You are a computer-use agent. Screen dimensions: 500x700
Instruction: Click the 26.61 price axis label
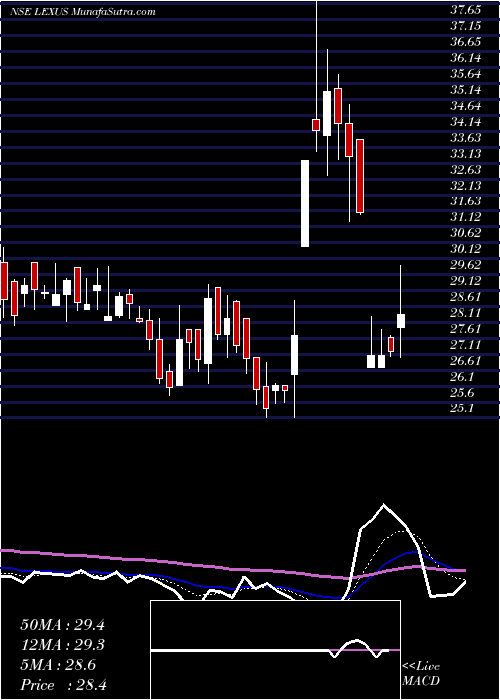coord(465,361)
